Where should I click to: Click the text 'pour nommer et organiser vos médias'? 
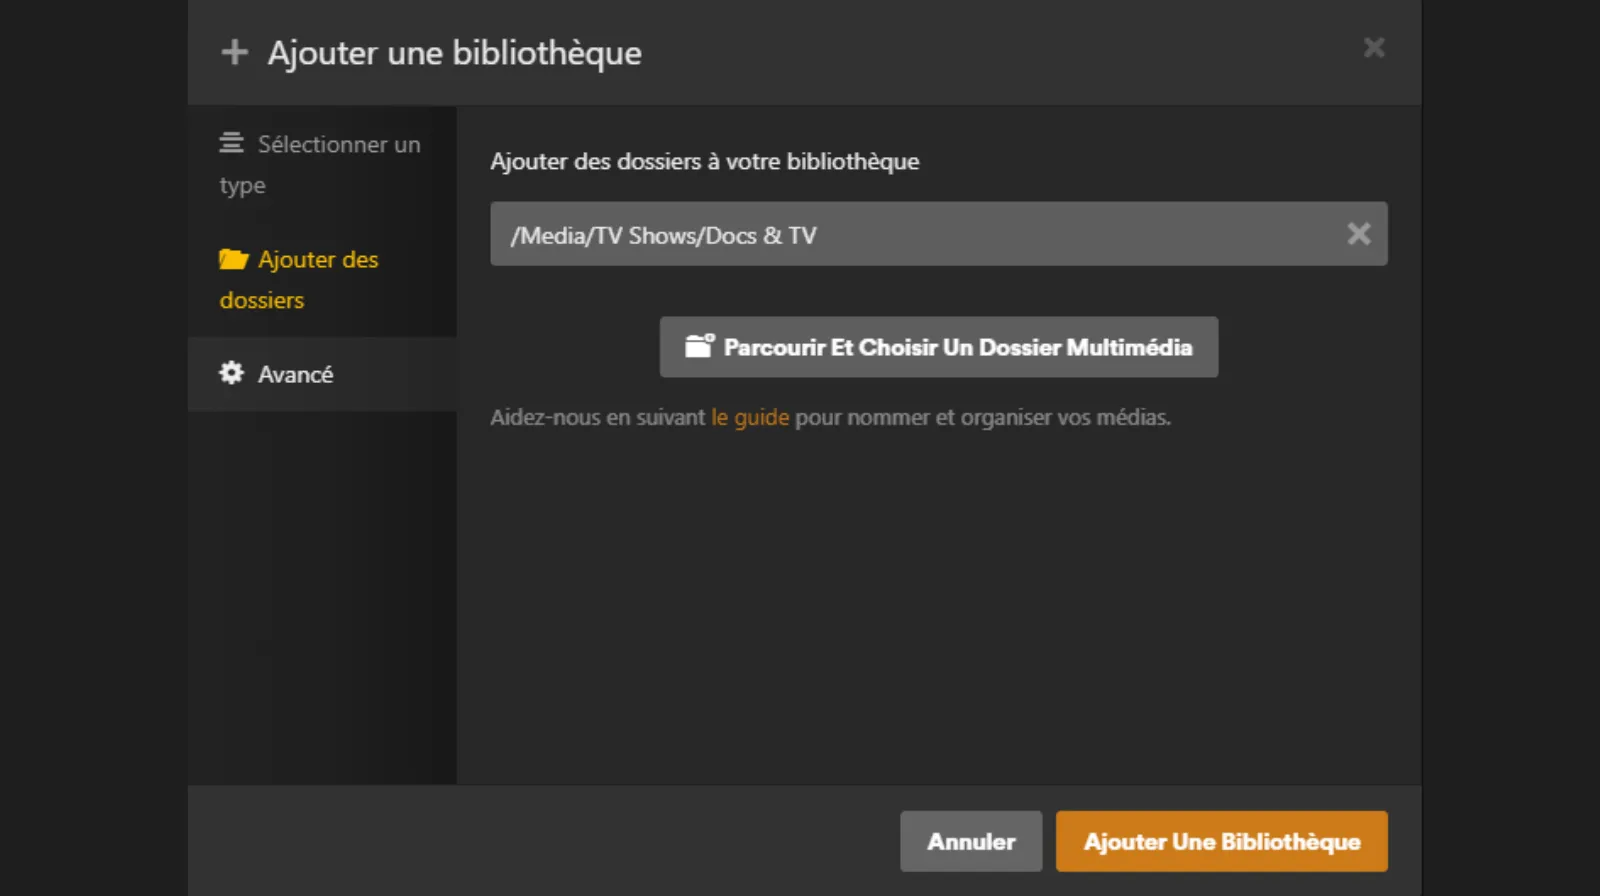(982, 417)
